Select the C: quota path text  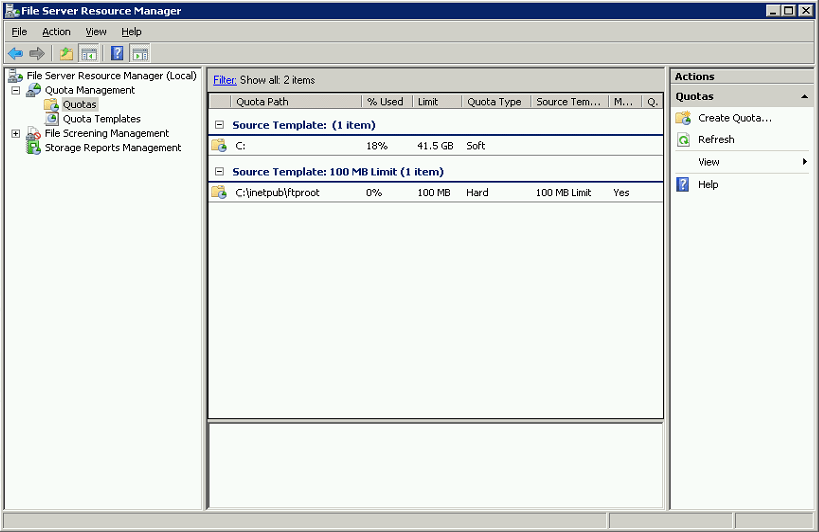pyautogui.click(x=240, y=146)
